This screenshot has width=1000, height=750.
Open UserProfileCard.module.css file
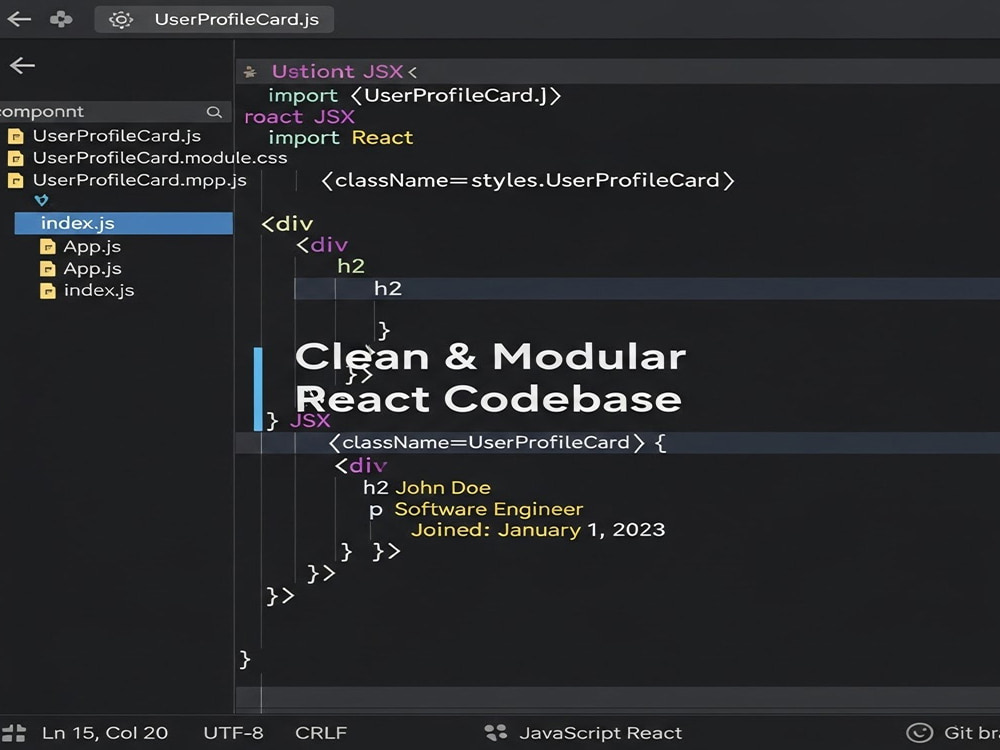160,158
